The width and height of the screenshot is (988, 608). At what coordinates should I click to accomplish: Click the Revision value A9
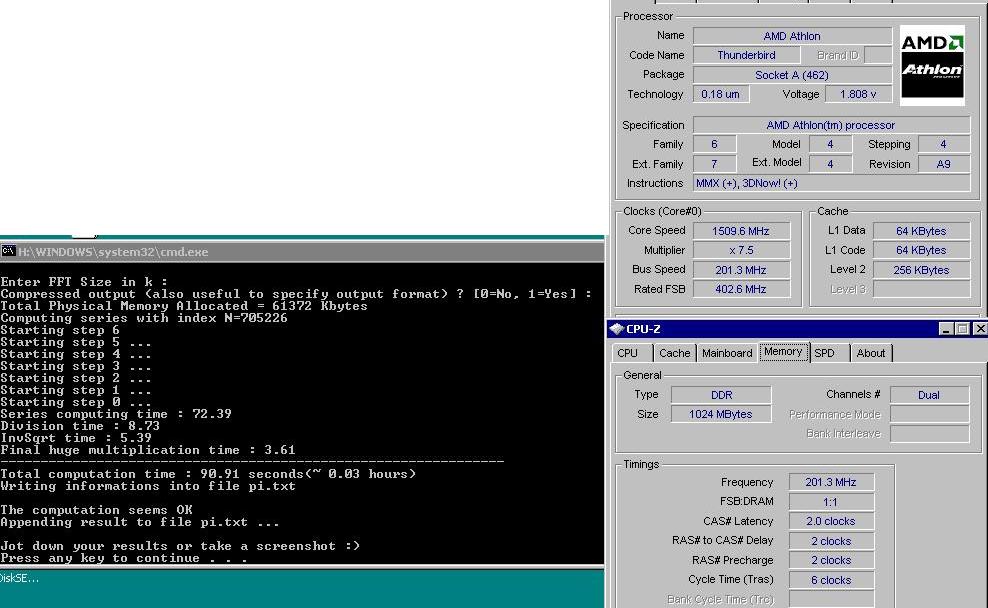coord(943,164)
